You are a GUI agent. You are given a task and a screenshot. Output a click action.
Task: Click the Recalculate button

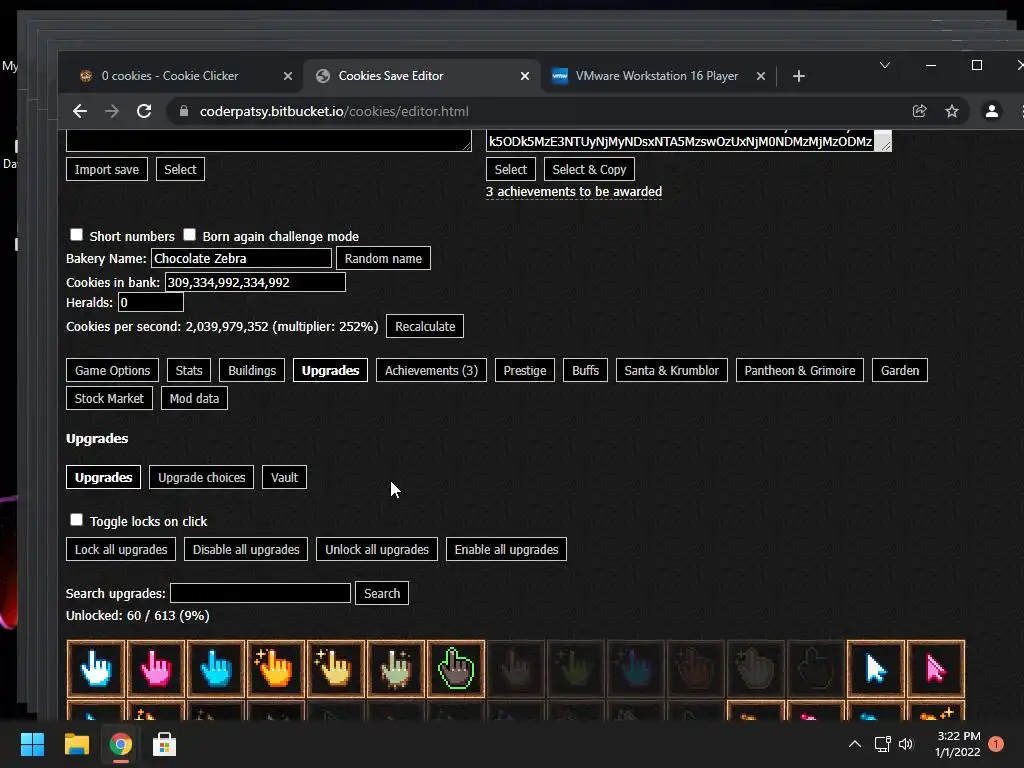(425, 326)
